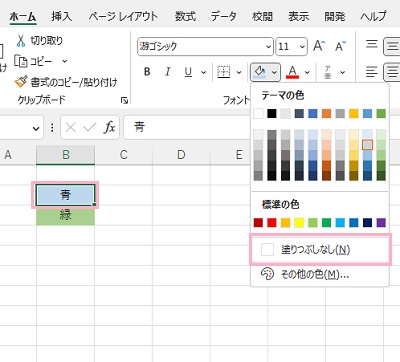Toggle Italic formatting

pos(168,72)
